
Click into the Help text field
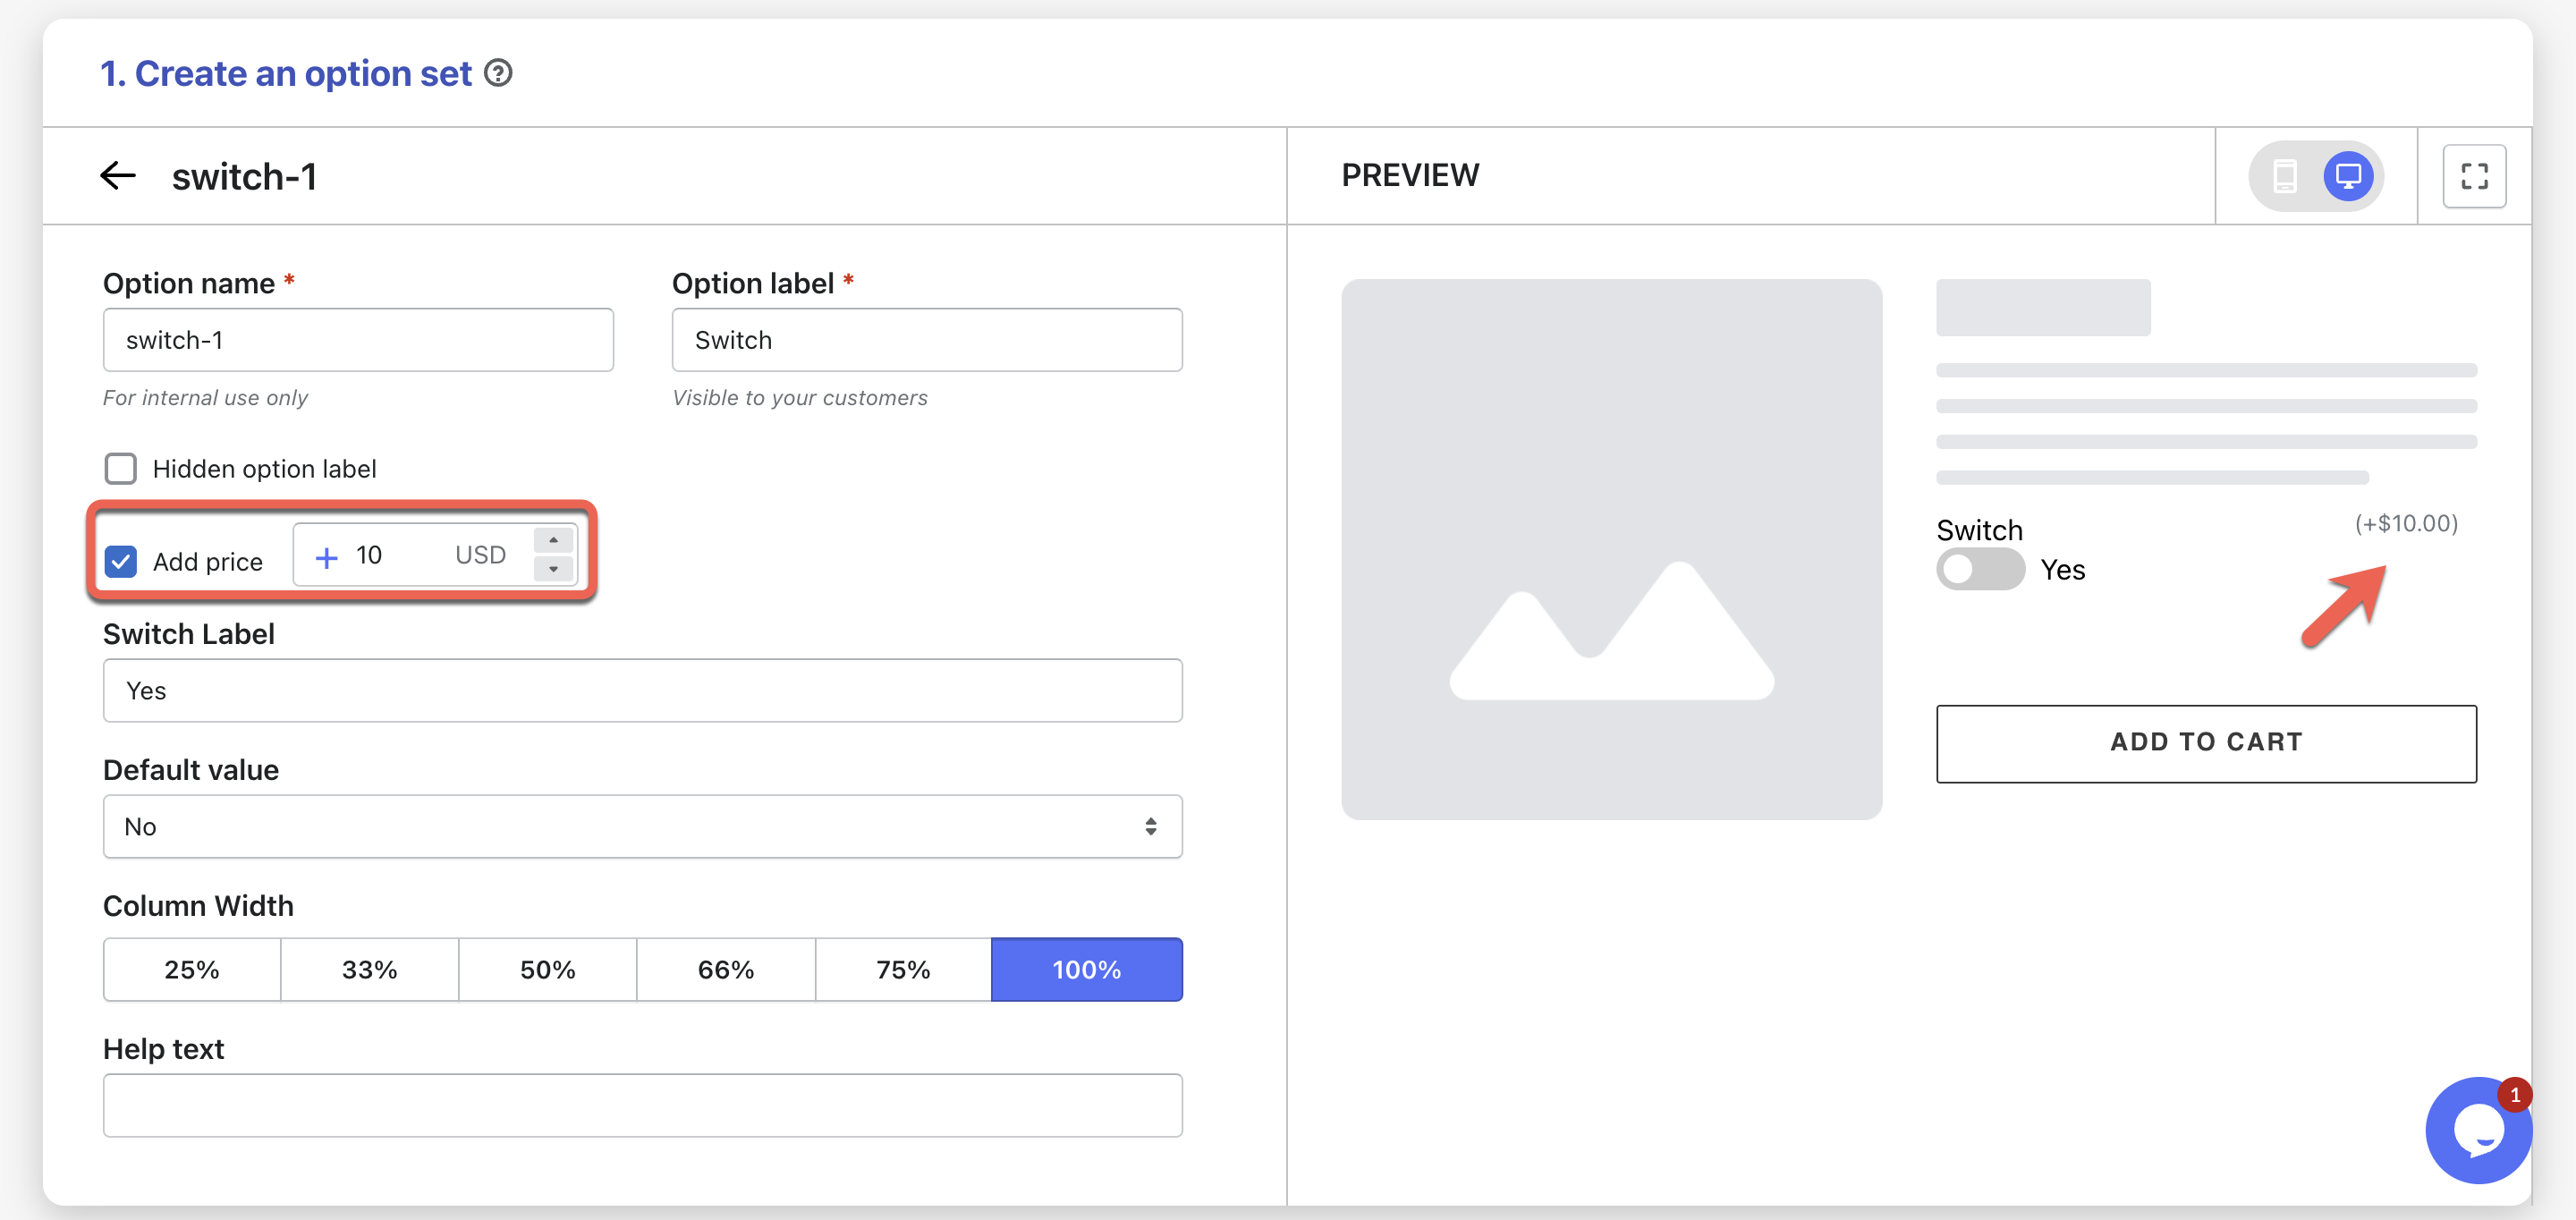(x=642, y=1105)
